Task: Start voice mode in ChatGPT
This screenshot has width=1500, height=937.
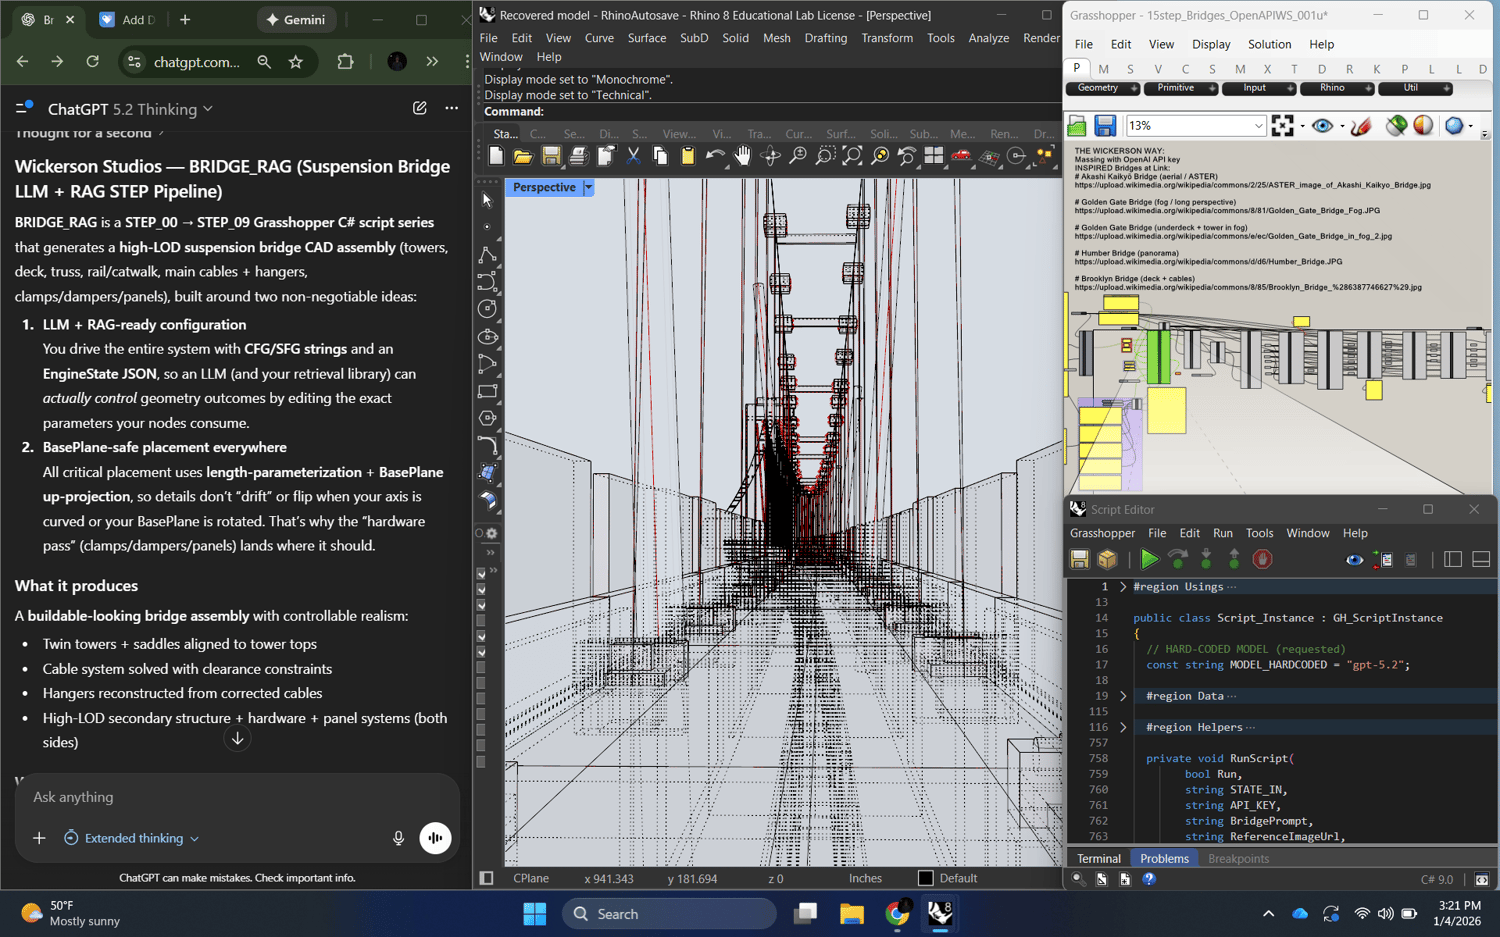Action: click(x=435, y=838)
